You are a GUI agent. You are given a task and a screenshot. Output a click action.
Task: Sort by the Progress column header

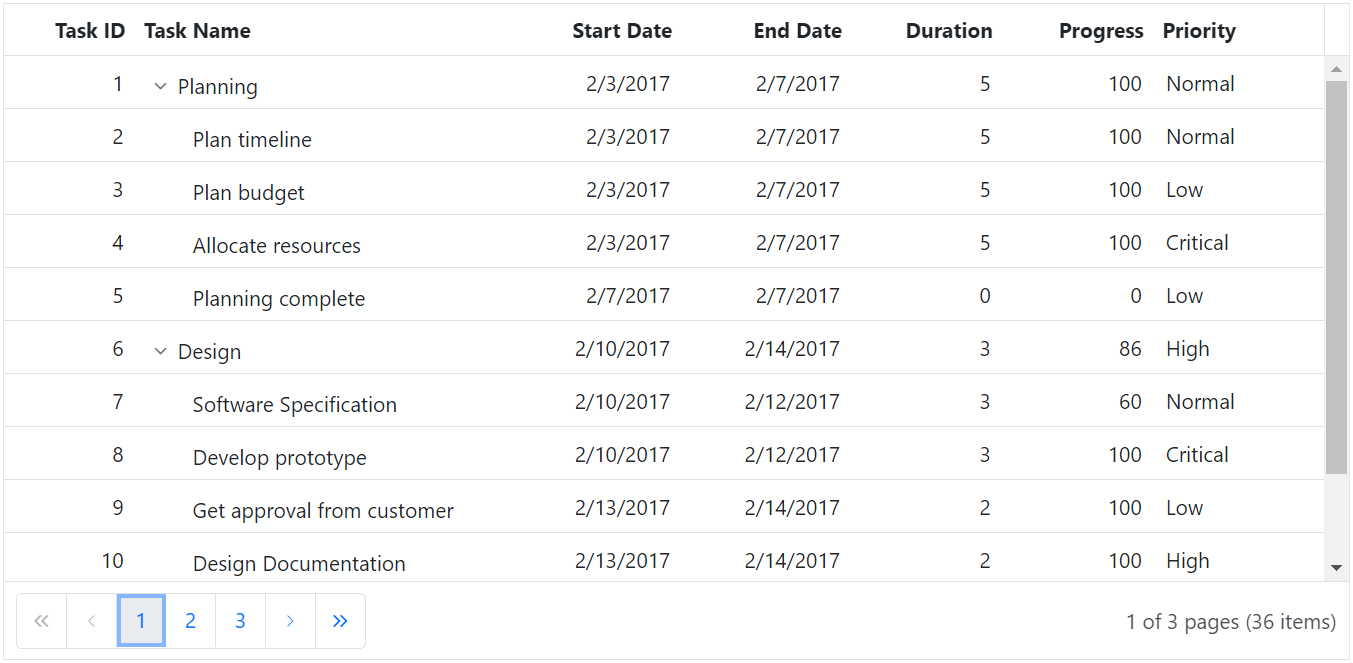[1100, 30]
